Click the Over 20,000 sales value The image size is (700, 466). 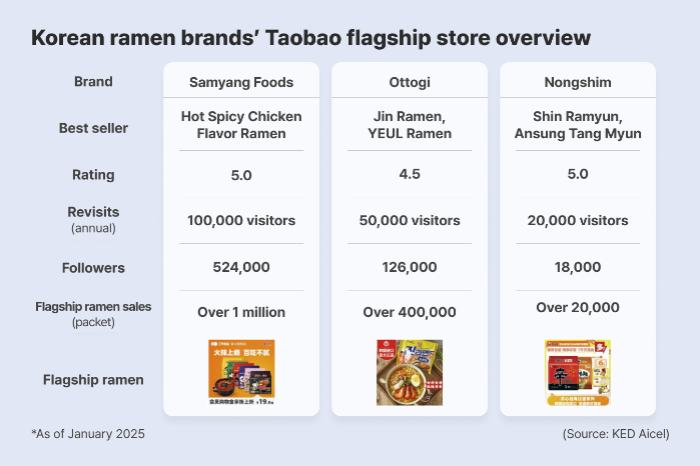point(578,307)
